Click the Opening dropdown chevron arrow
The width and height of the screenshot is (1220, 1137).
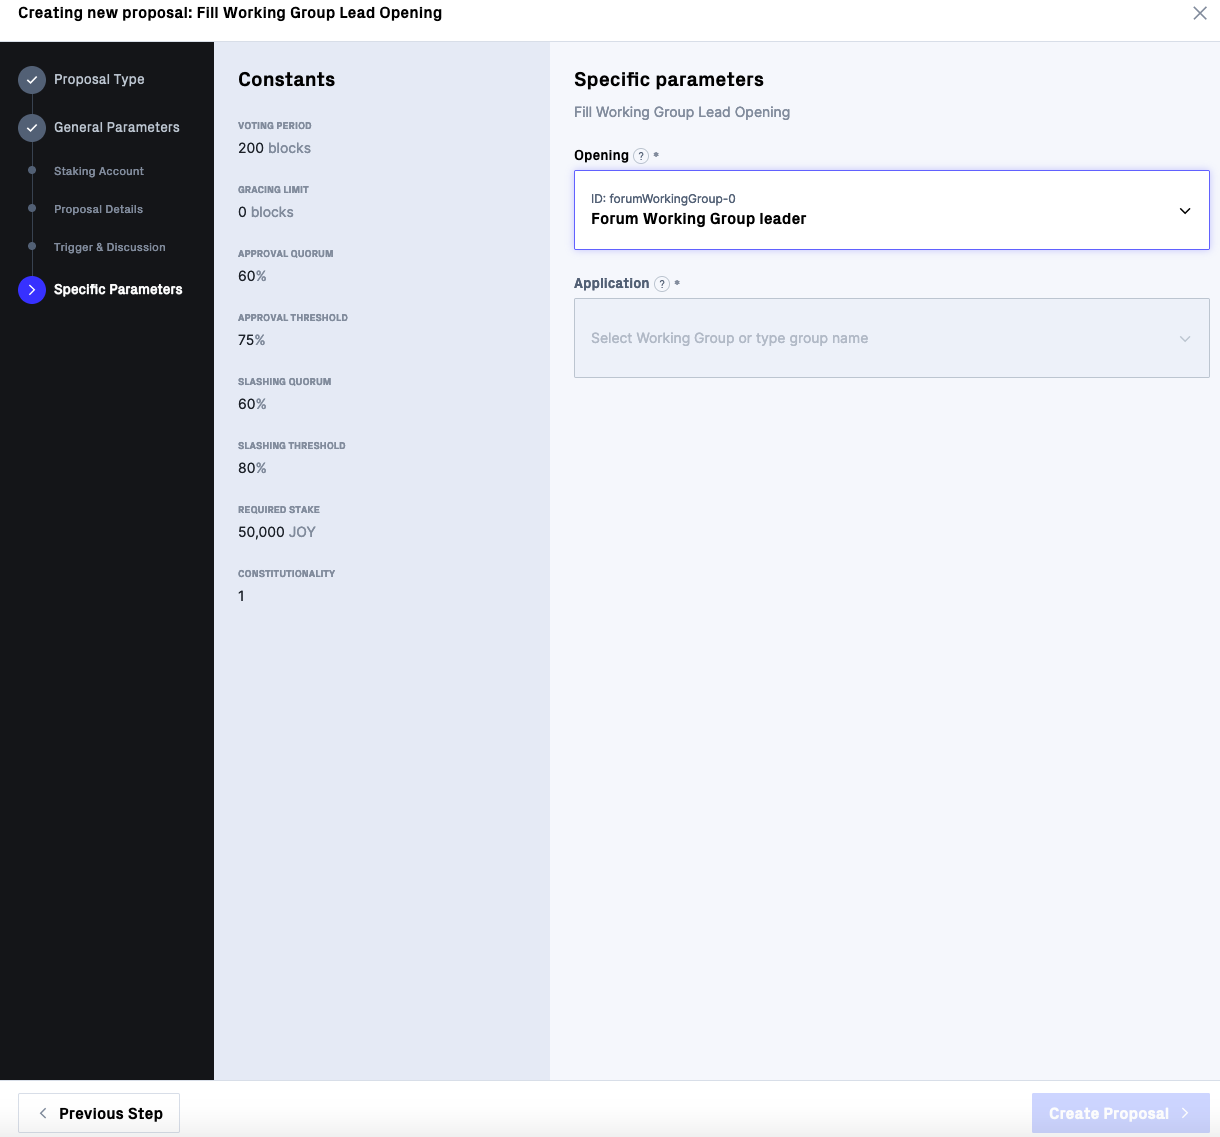[1185, 210]
